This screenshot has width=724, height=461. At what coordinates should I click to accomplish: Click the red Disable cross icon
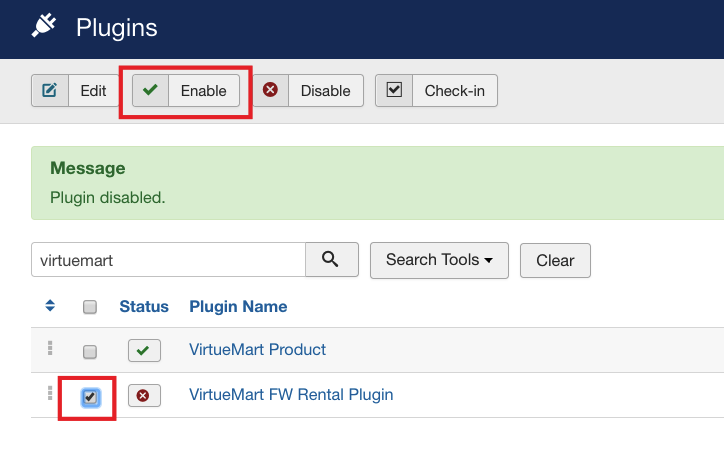click(270, 91)
